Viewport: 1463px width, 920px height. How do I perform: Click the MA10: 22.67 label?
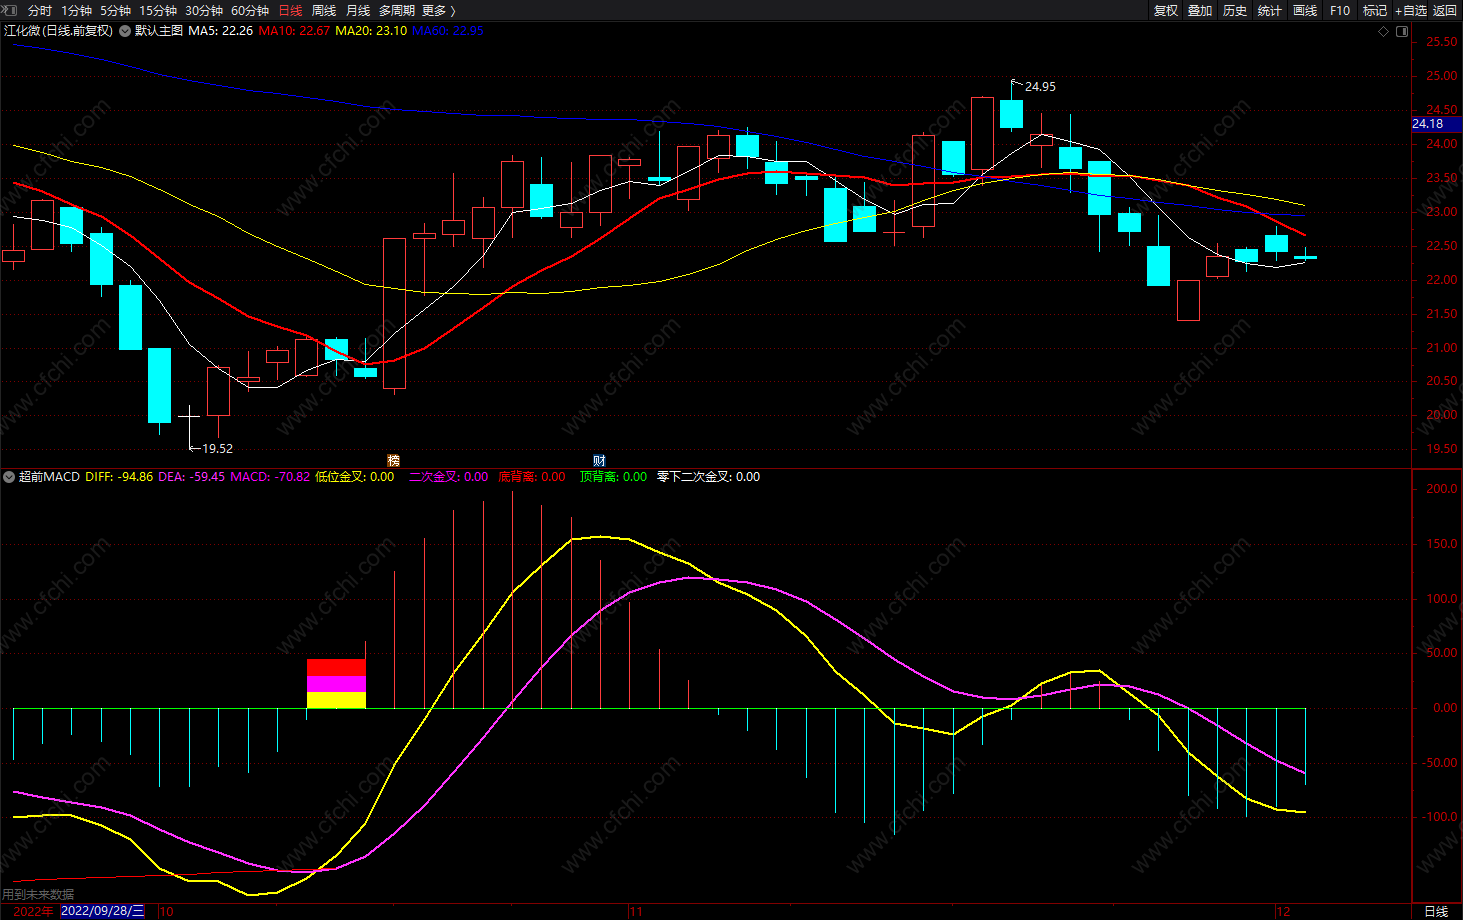[x=294, y=31]
